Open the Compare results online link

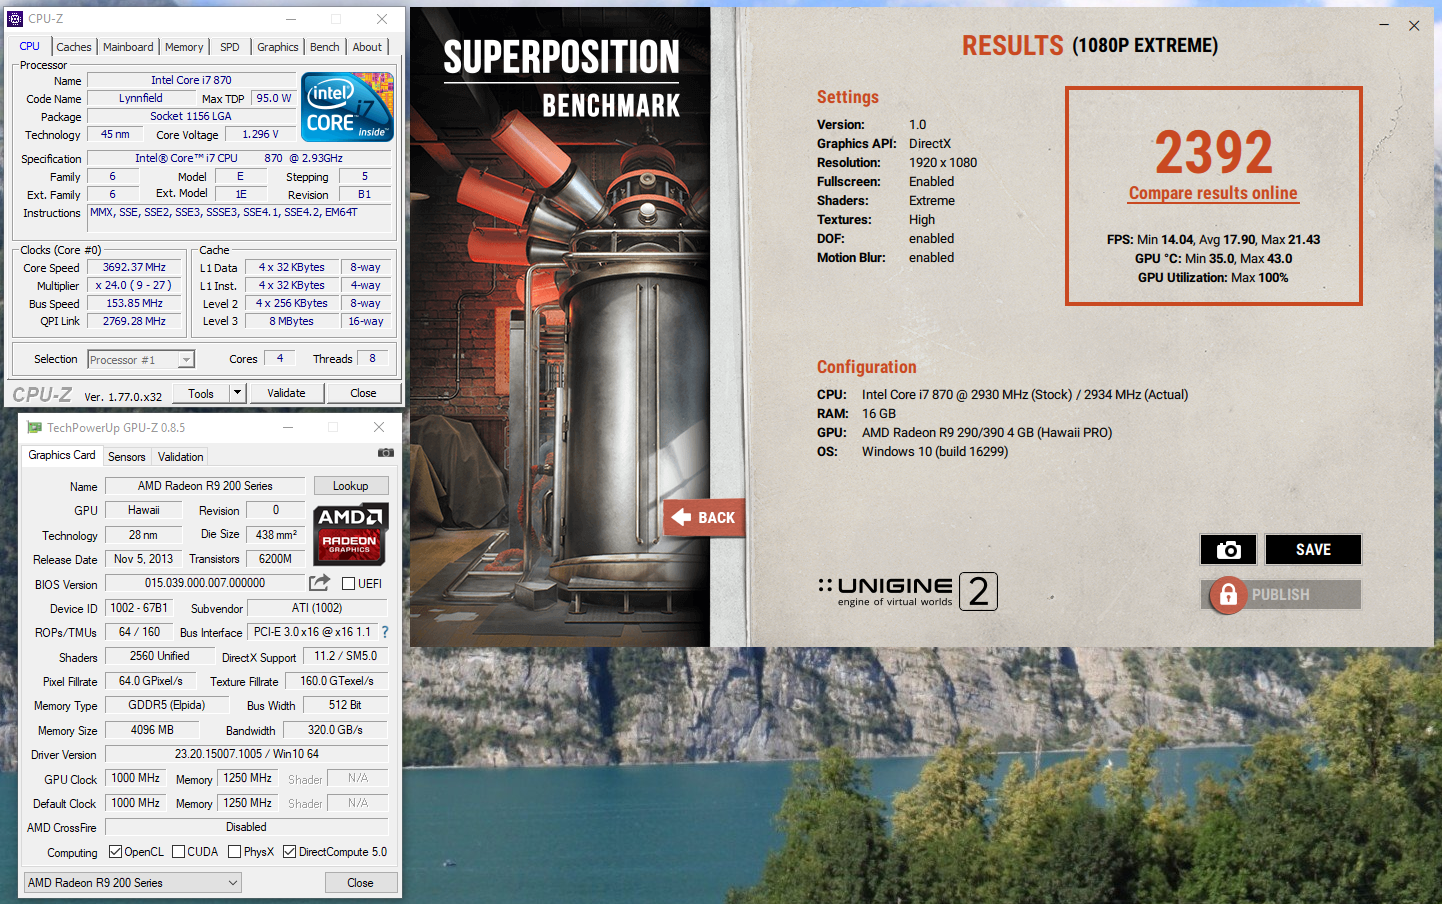[1213, 193]
